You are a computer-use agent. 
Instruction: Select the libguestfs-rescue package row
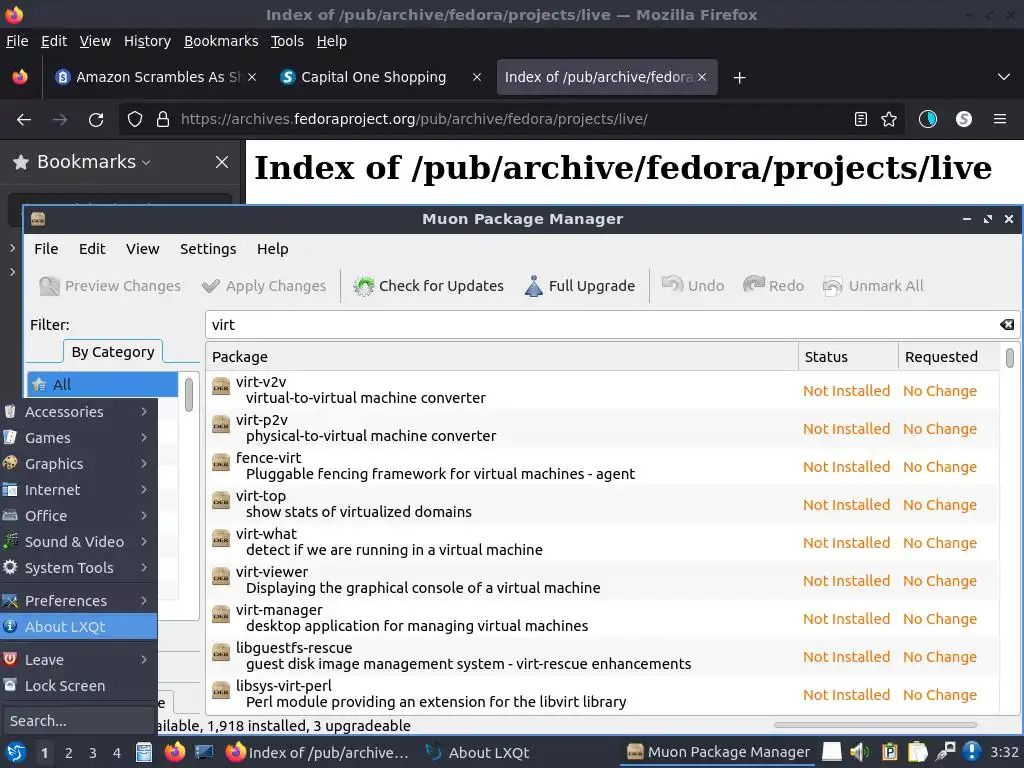(602, 656)
